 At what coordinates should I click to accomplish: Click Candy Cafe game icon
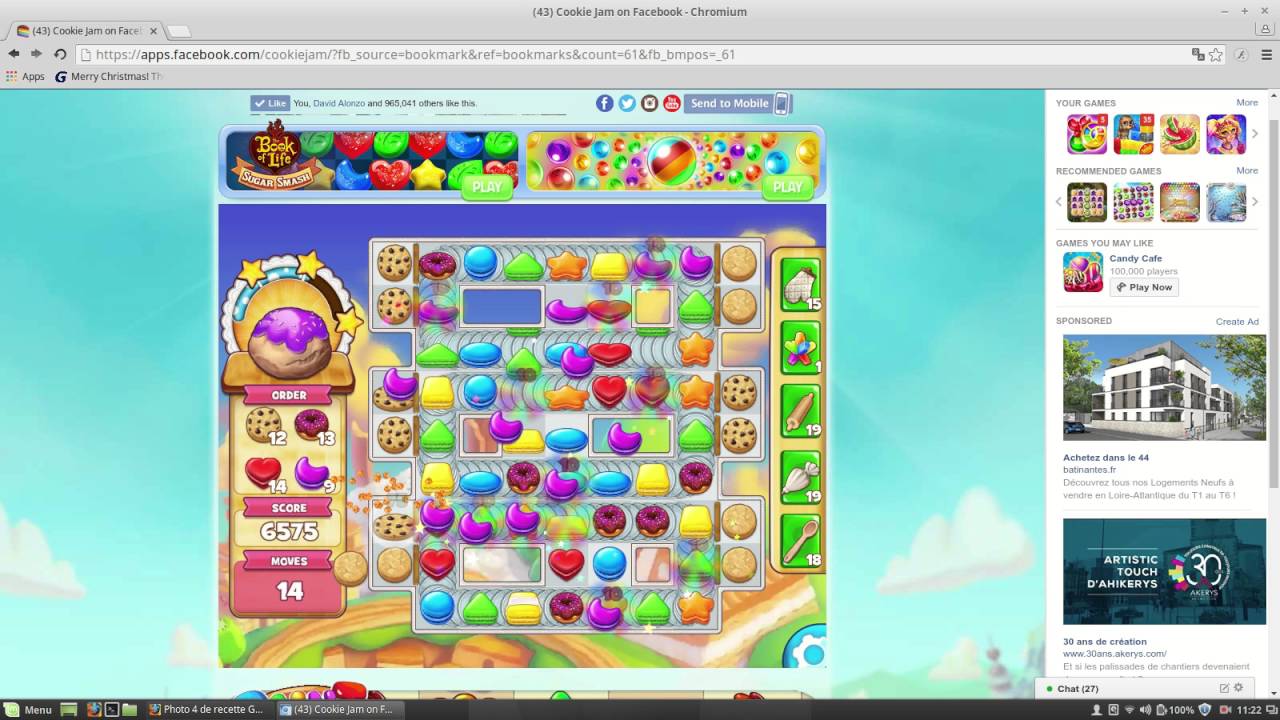click(x=1083, y=272)
